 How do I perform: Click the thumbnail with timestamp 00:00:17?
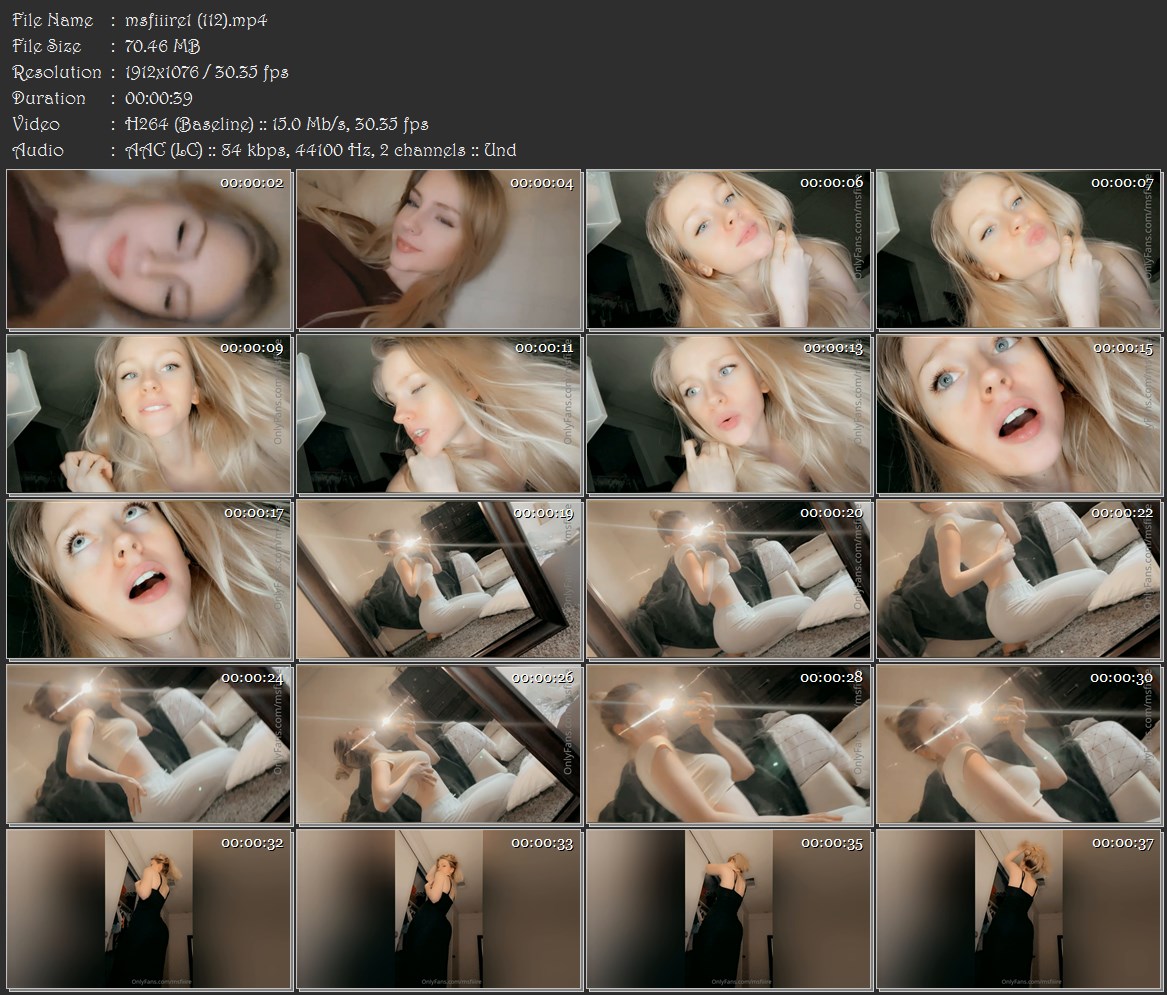(x=149, y=579)
